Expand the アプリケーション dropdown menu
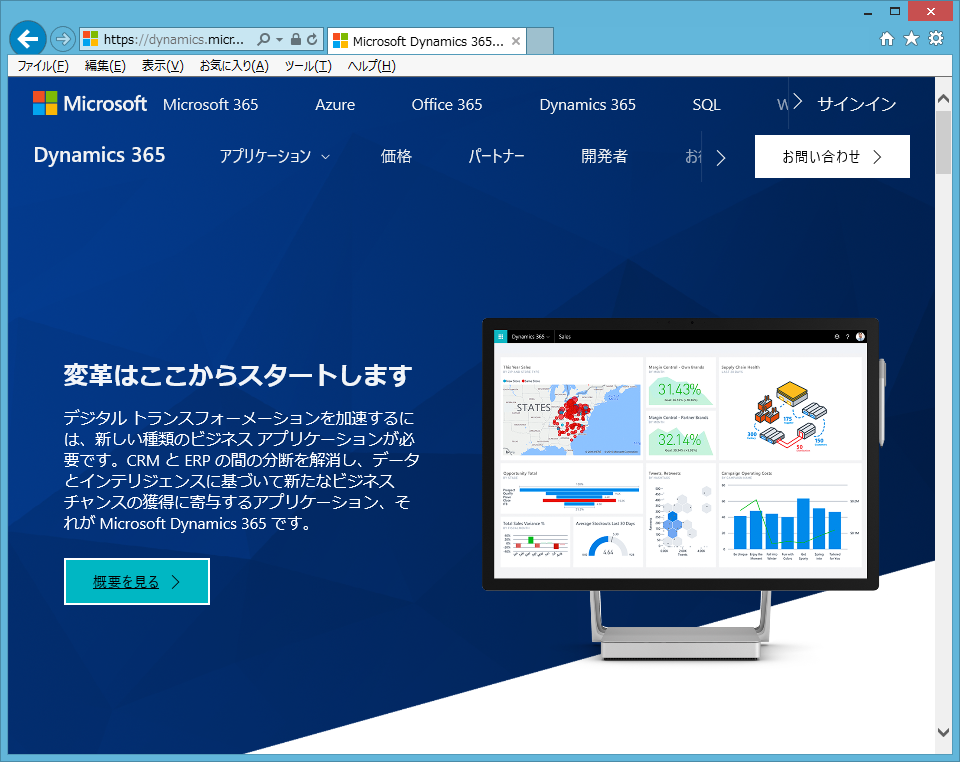This screenshot has height=762, width=960. coord(275,157)
